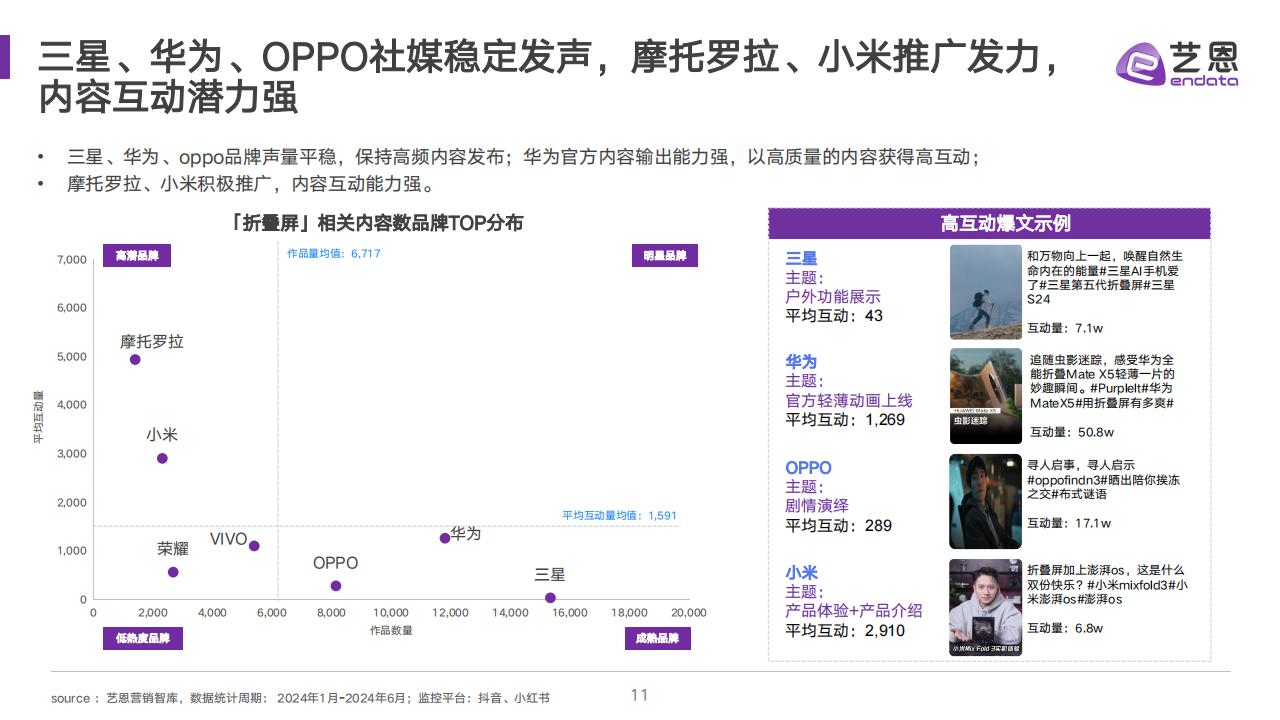Click the text 平均互动：1,269
Screen dimensions: 1280x720
pyautogui.click(x=845, y=420)
